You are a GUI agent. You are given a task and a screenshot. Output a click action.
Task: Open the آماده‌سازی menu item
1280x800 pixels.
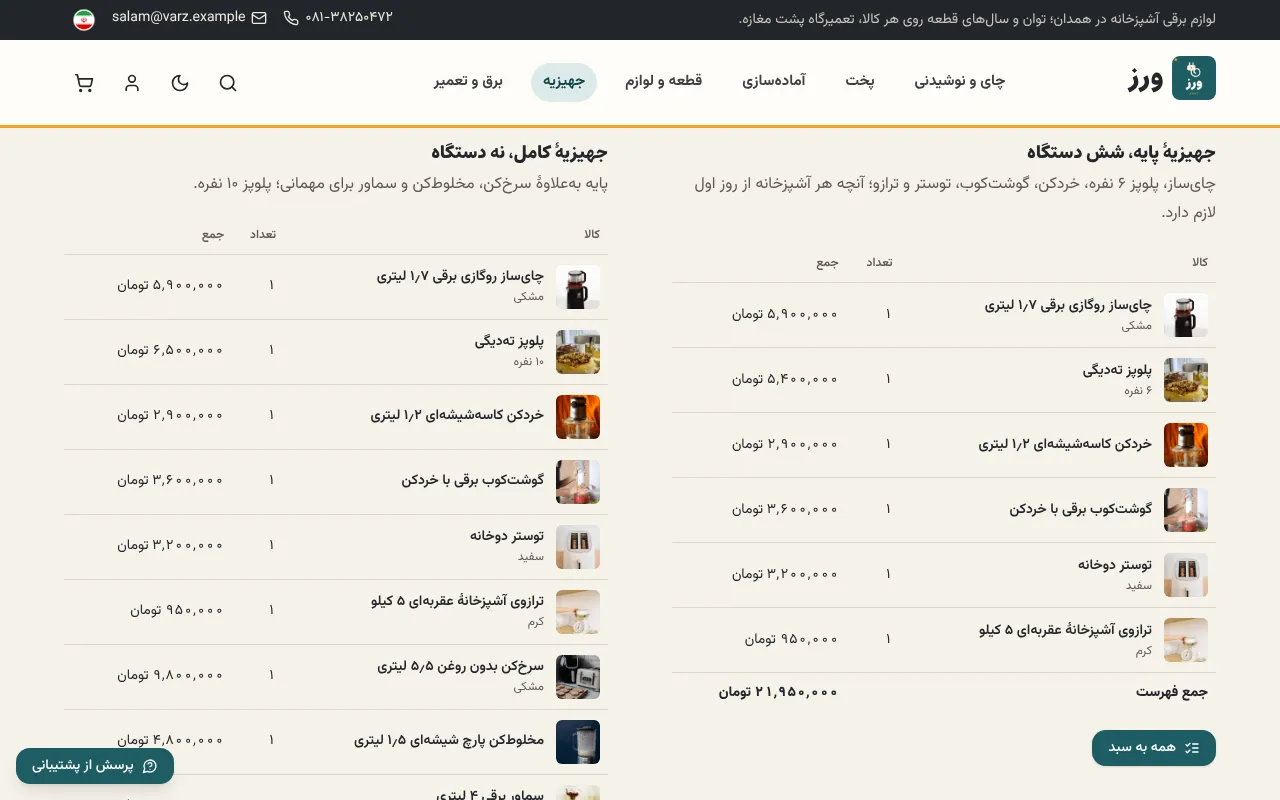[x=774, y=82]
